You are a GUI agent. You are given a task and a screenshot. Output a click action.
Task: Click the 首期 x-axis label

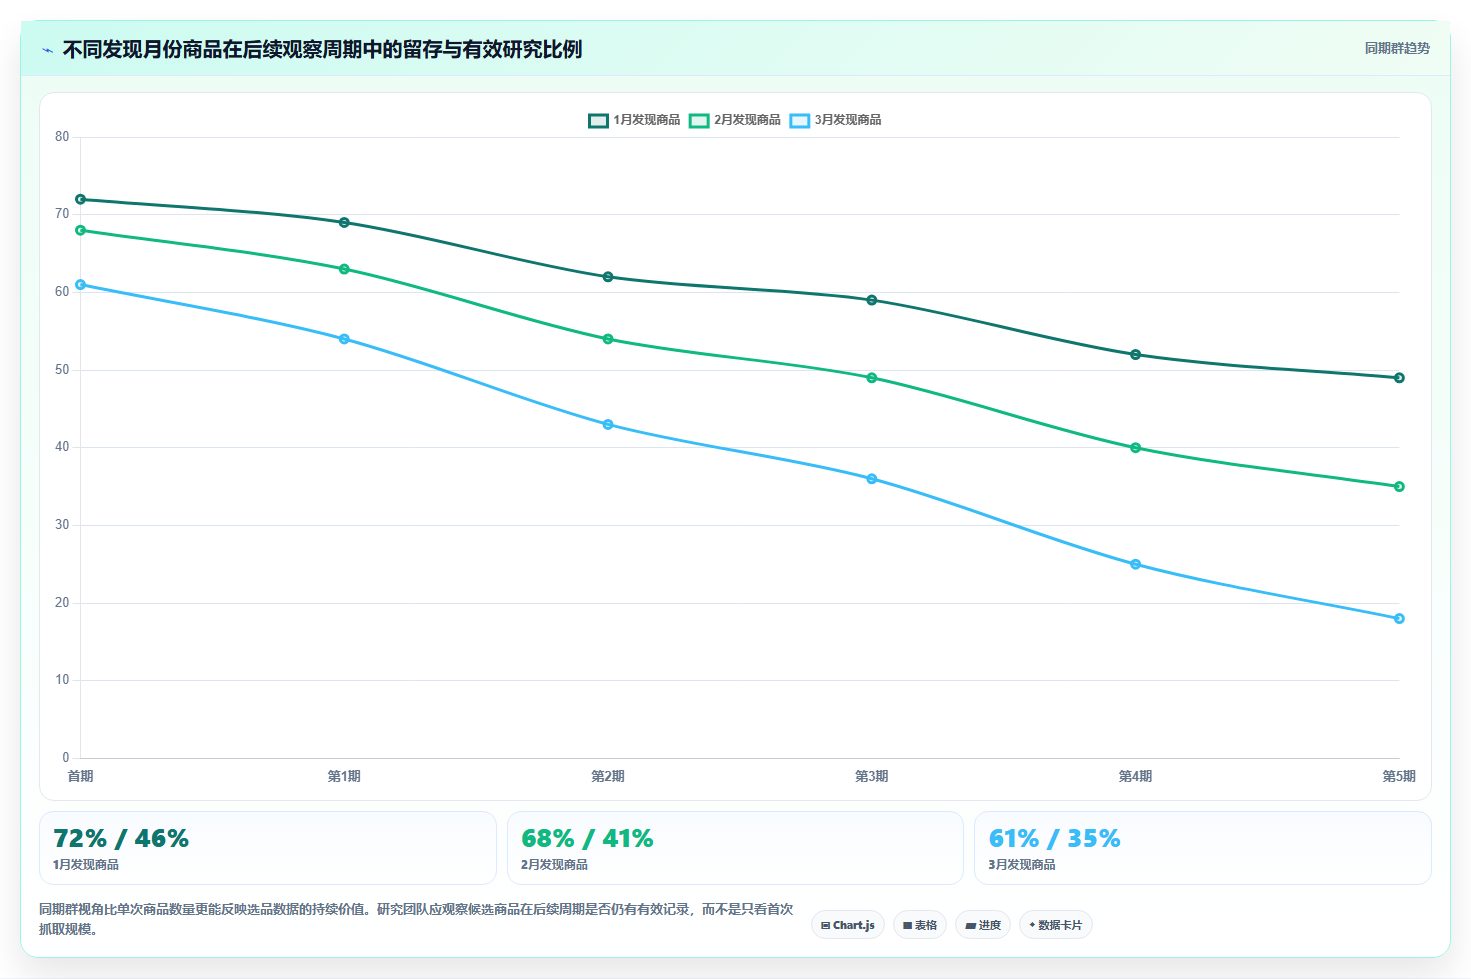click(81, 776)
